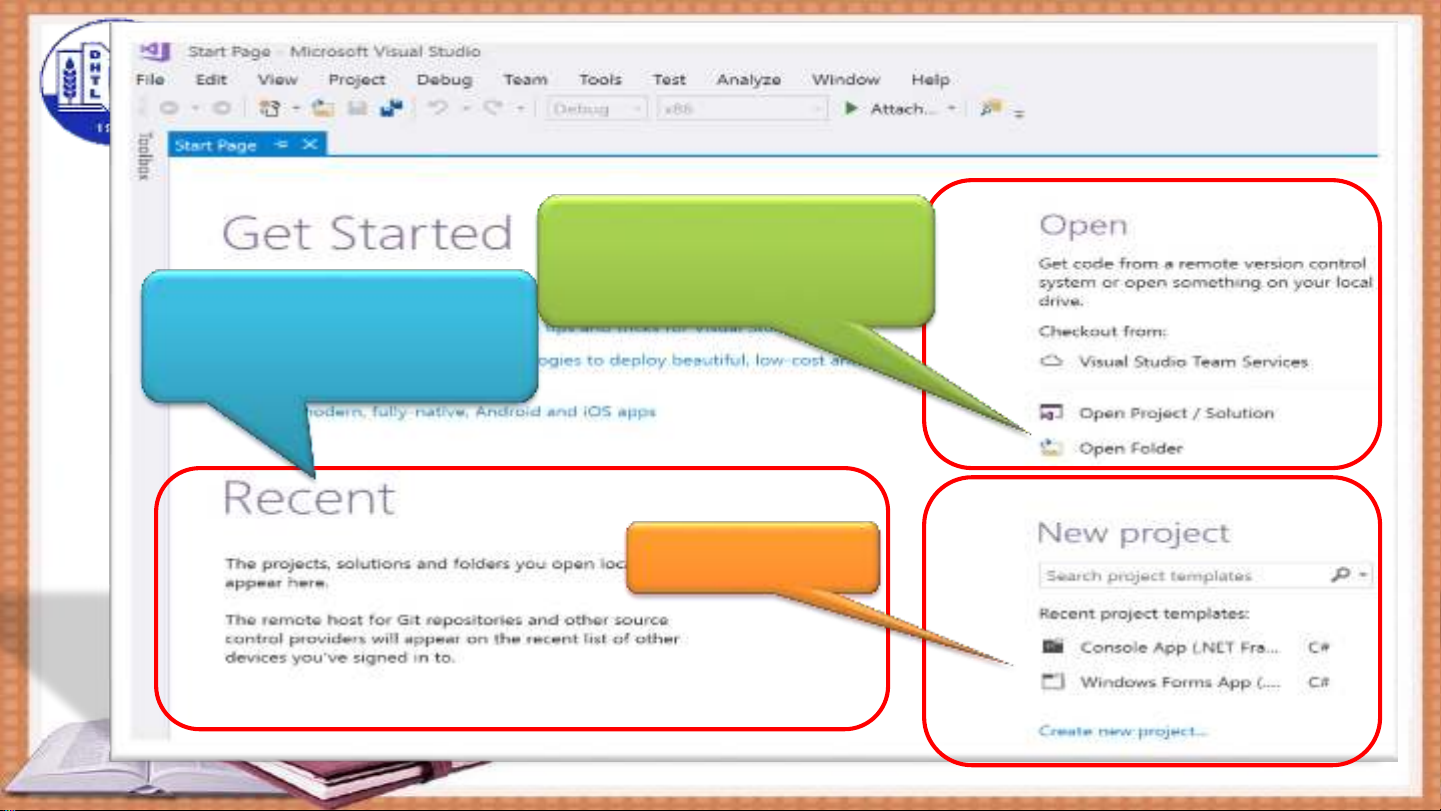Expand the Navigate Backward history dropdown

(x=196, y=109)
